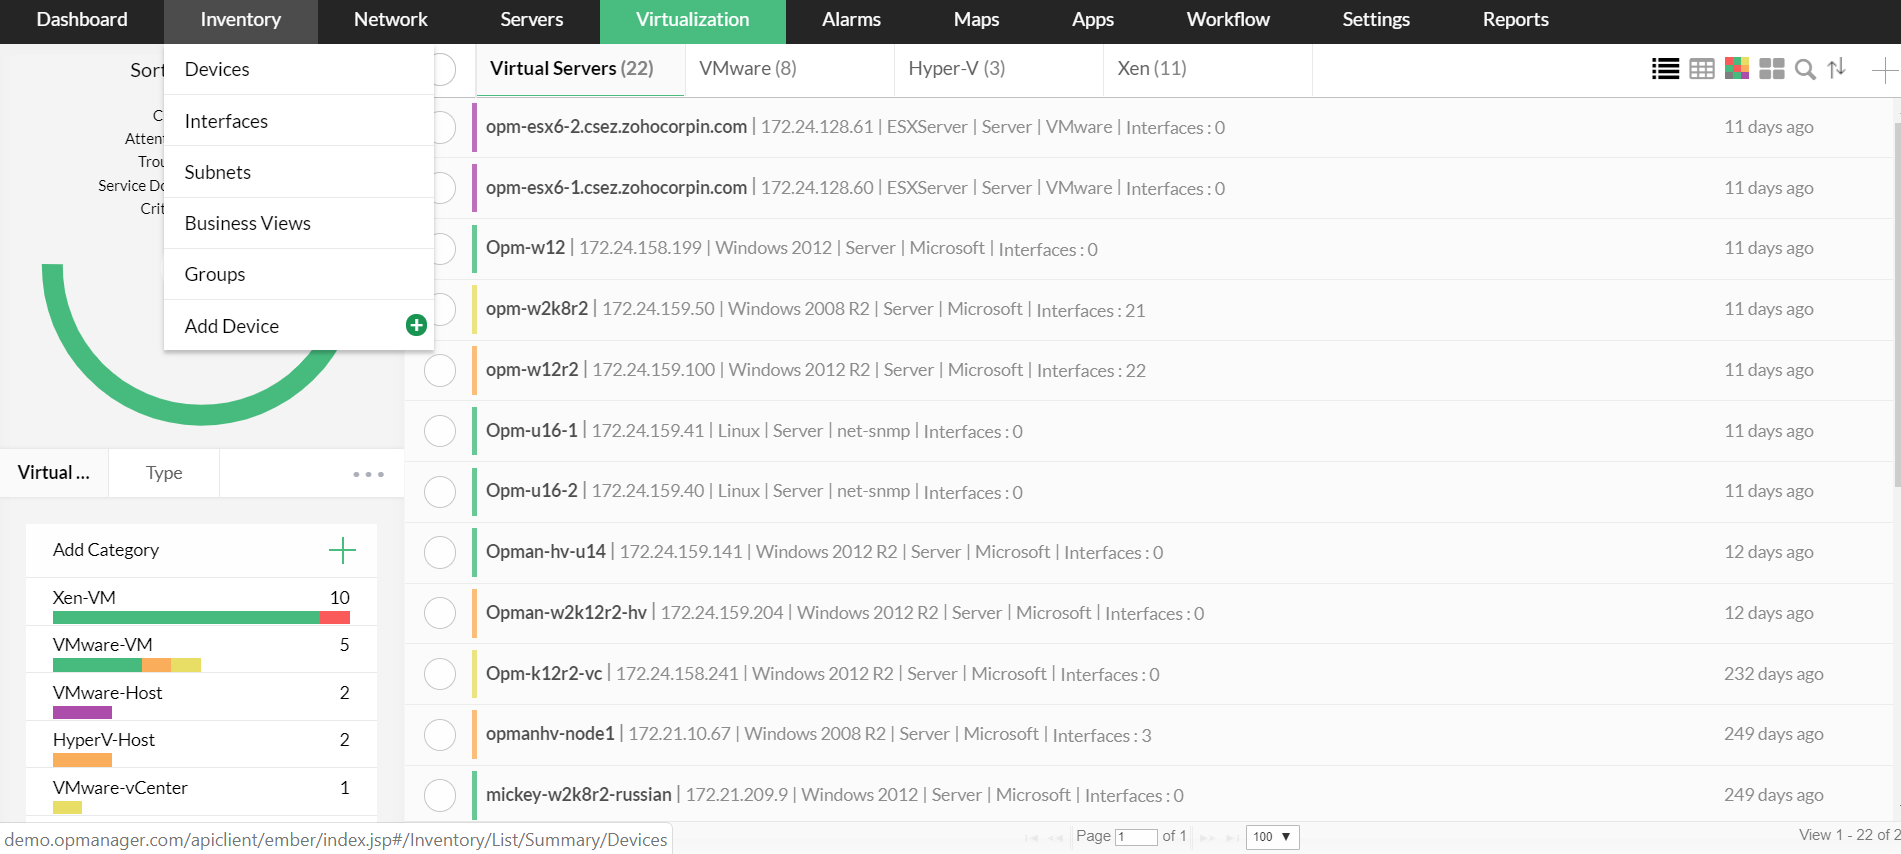Image resolution: width=1901 pixels, height=854 pixels.
Task: Open device opm-esx6-1.csez.zohocorpin.com
Action: pos(616,188)
